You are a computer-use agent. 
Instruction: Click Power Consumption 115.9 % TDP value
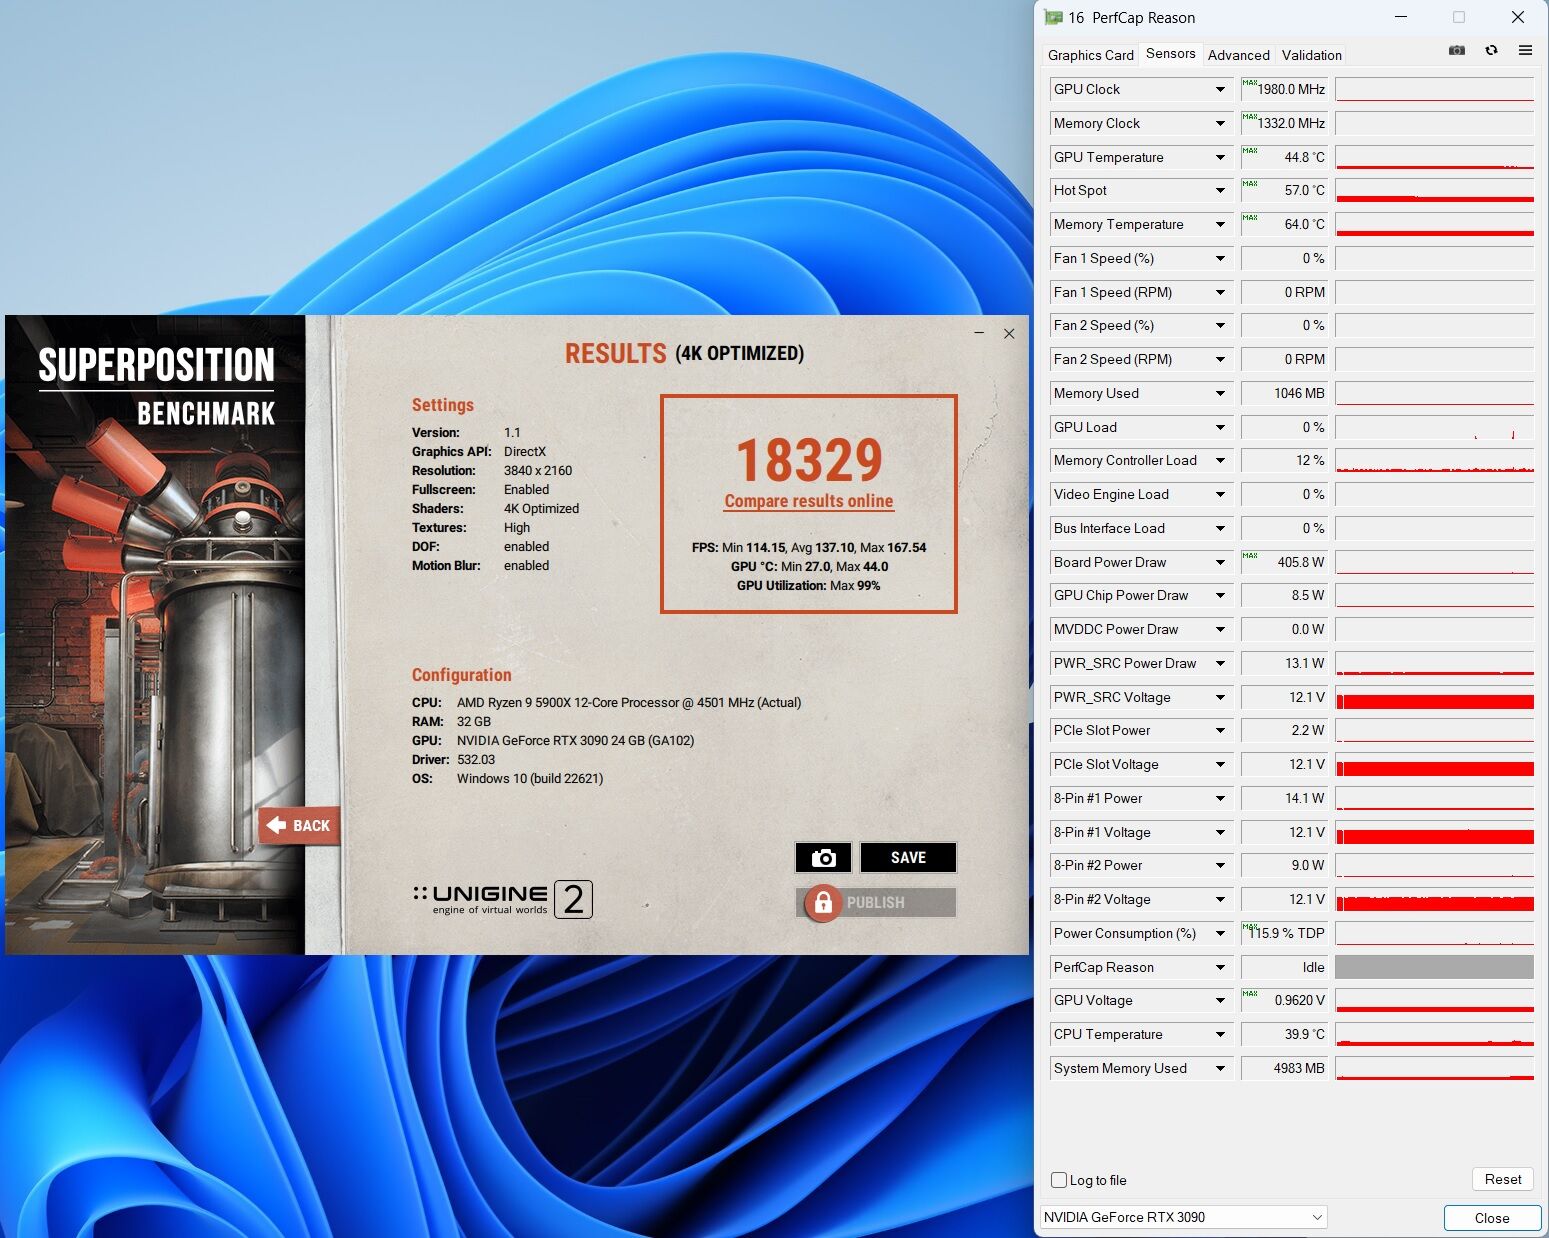pos(1285,933)
